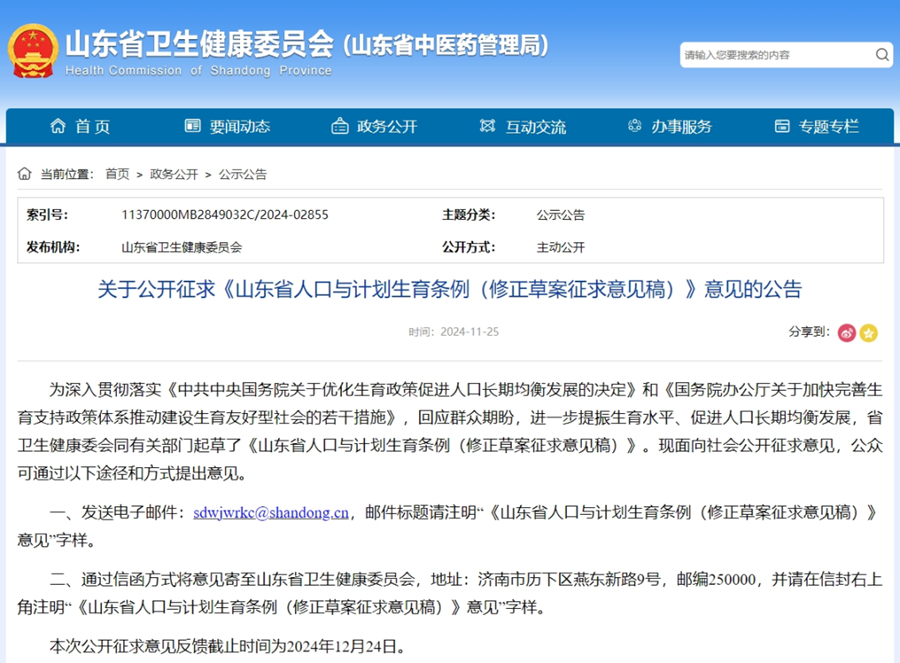Click the national emblem logo

click(x=33, y=51)
